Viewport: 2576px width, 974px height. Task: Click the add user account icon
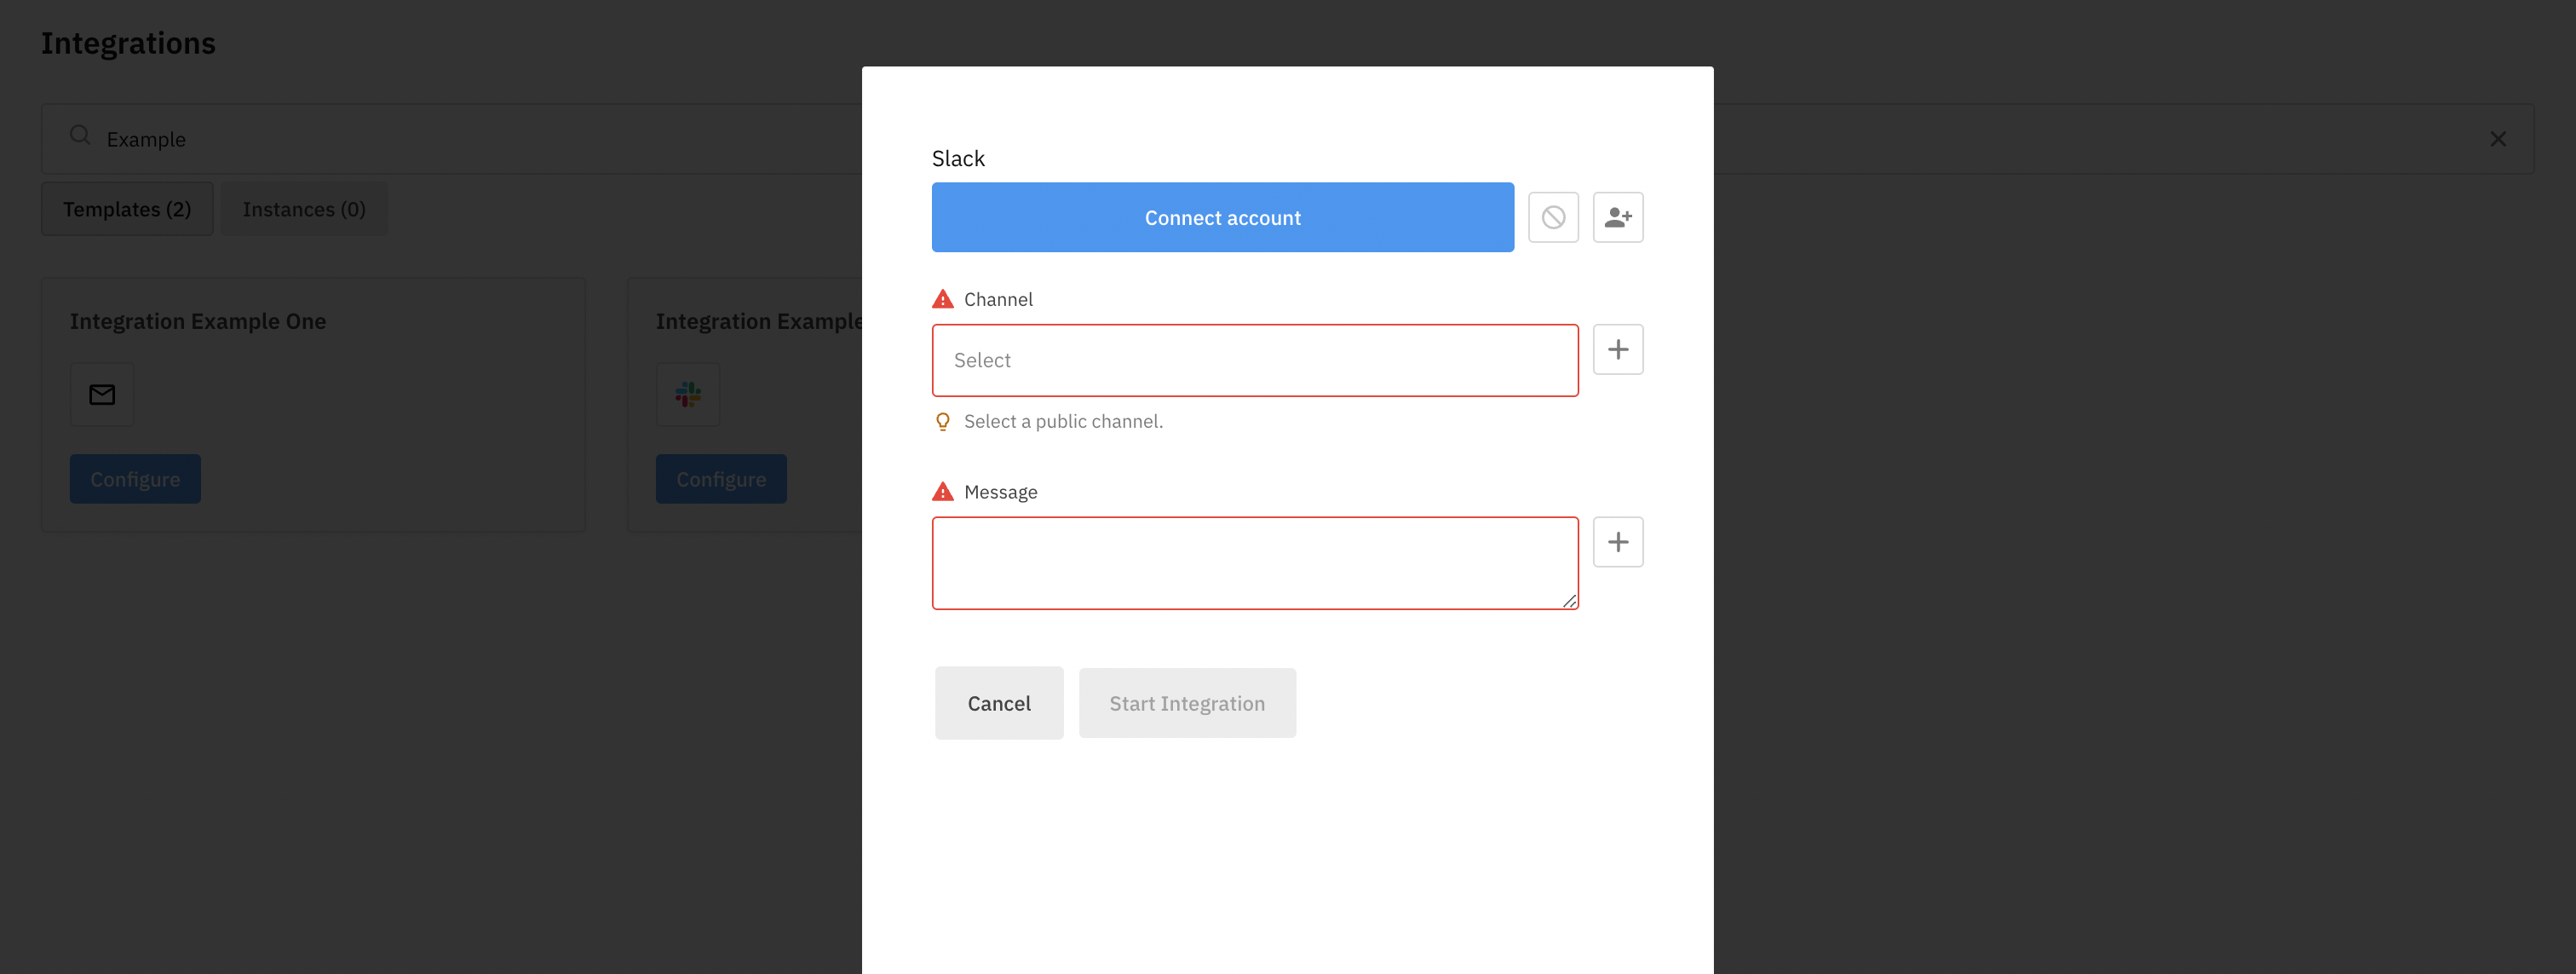(1617, 217)
